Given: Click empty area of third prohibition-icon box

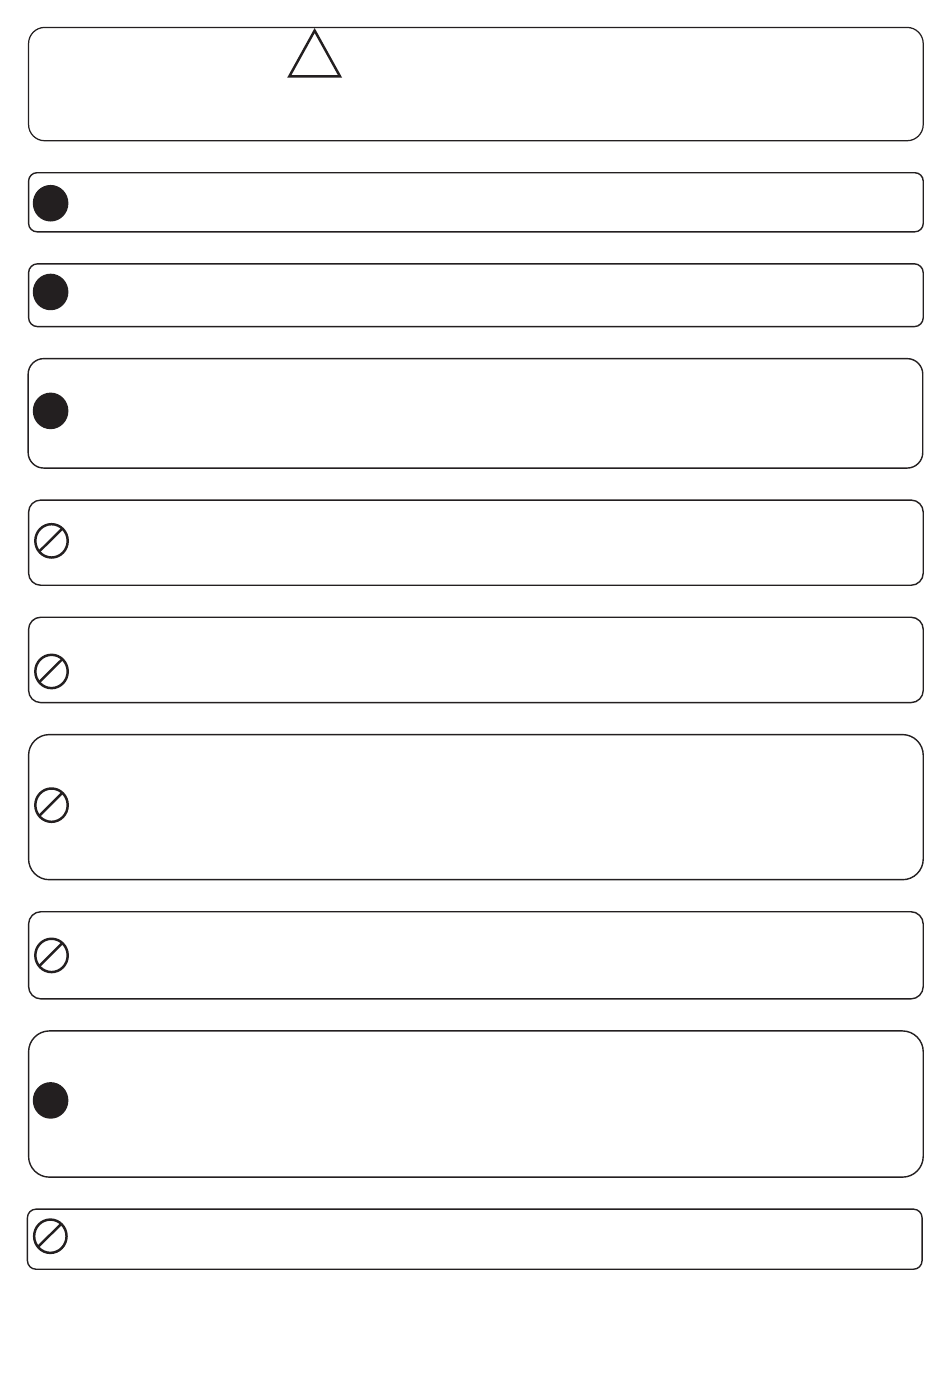Looking at the screenshot, I should click(x=495, y=807).
